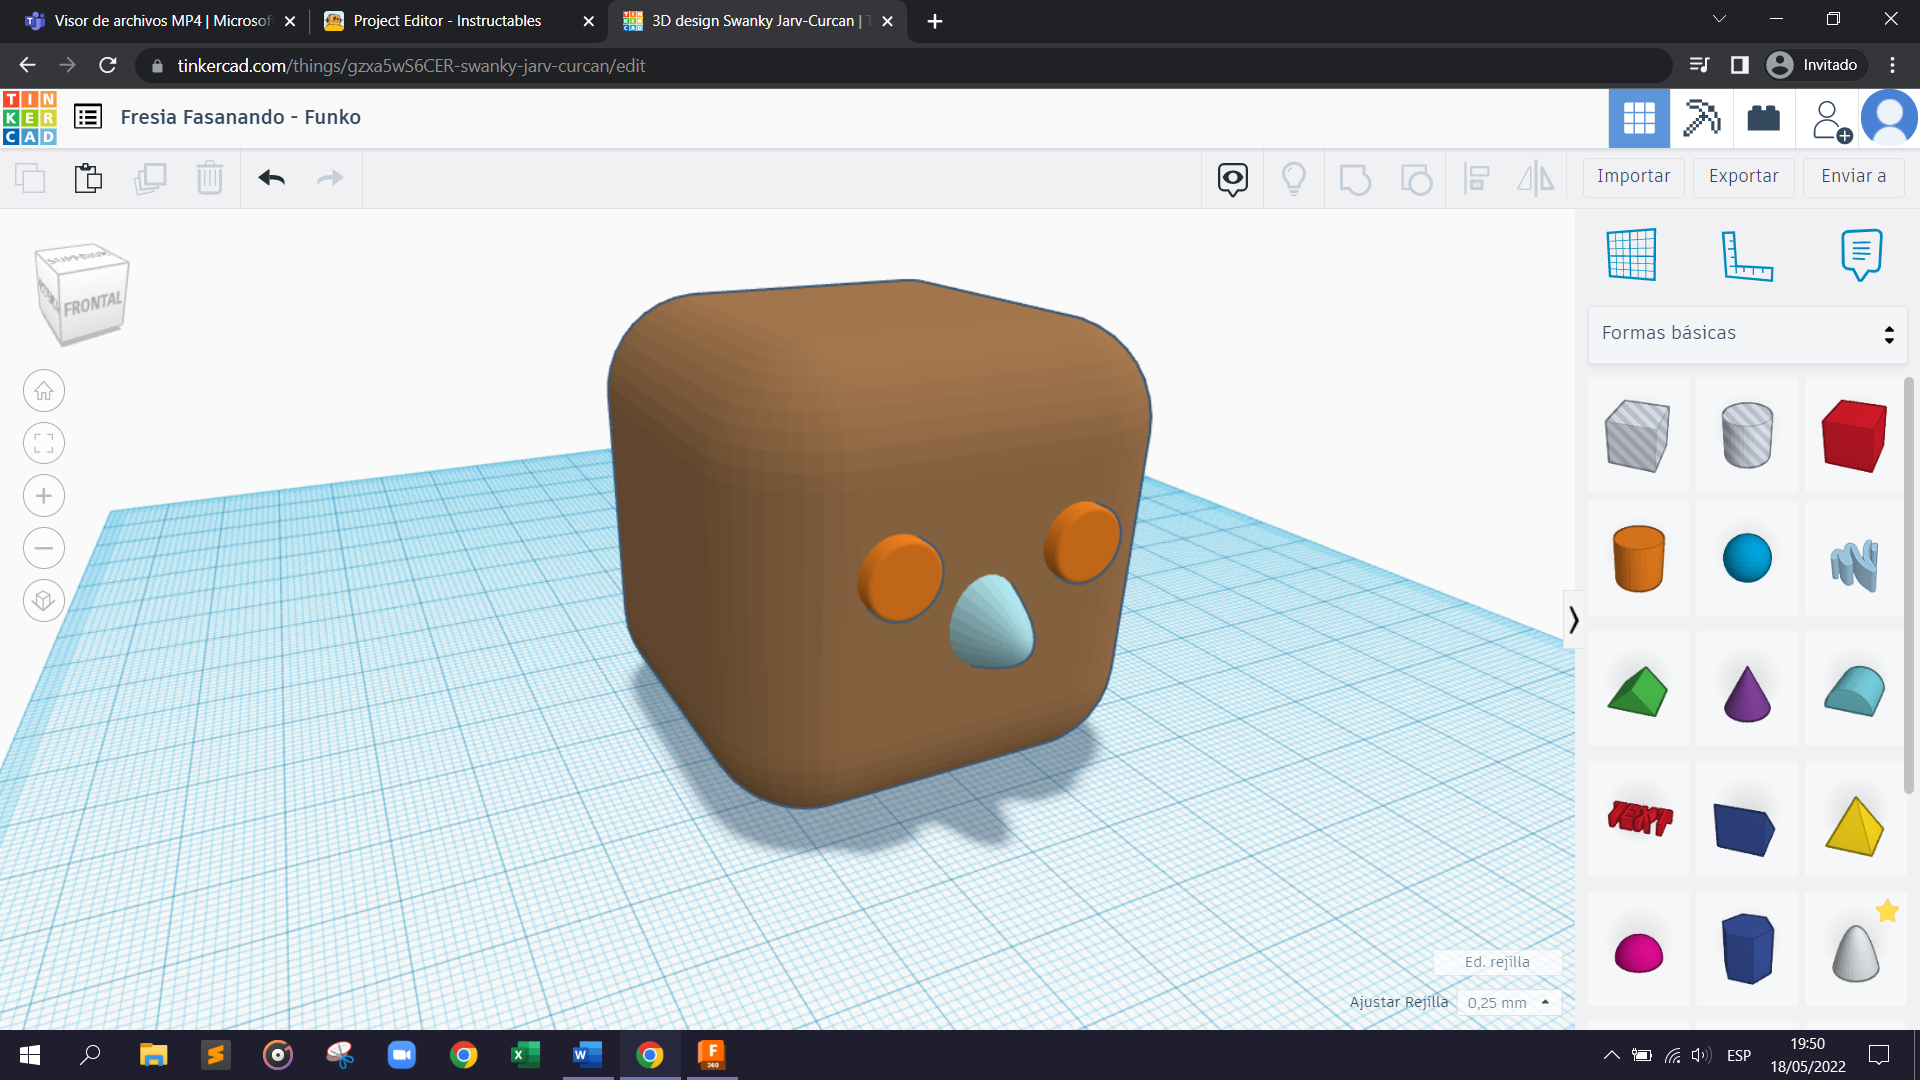Switch to Visor de archivos MP4 tab
This screenshot has width=1920, height=1080.
[x=162, y=21]
